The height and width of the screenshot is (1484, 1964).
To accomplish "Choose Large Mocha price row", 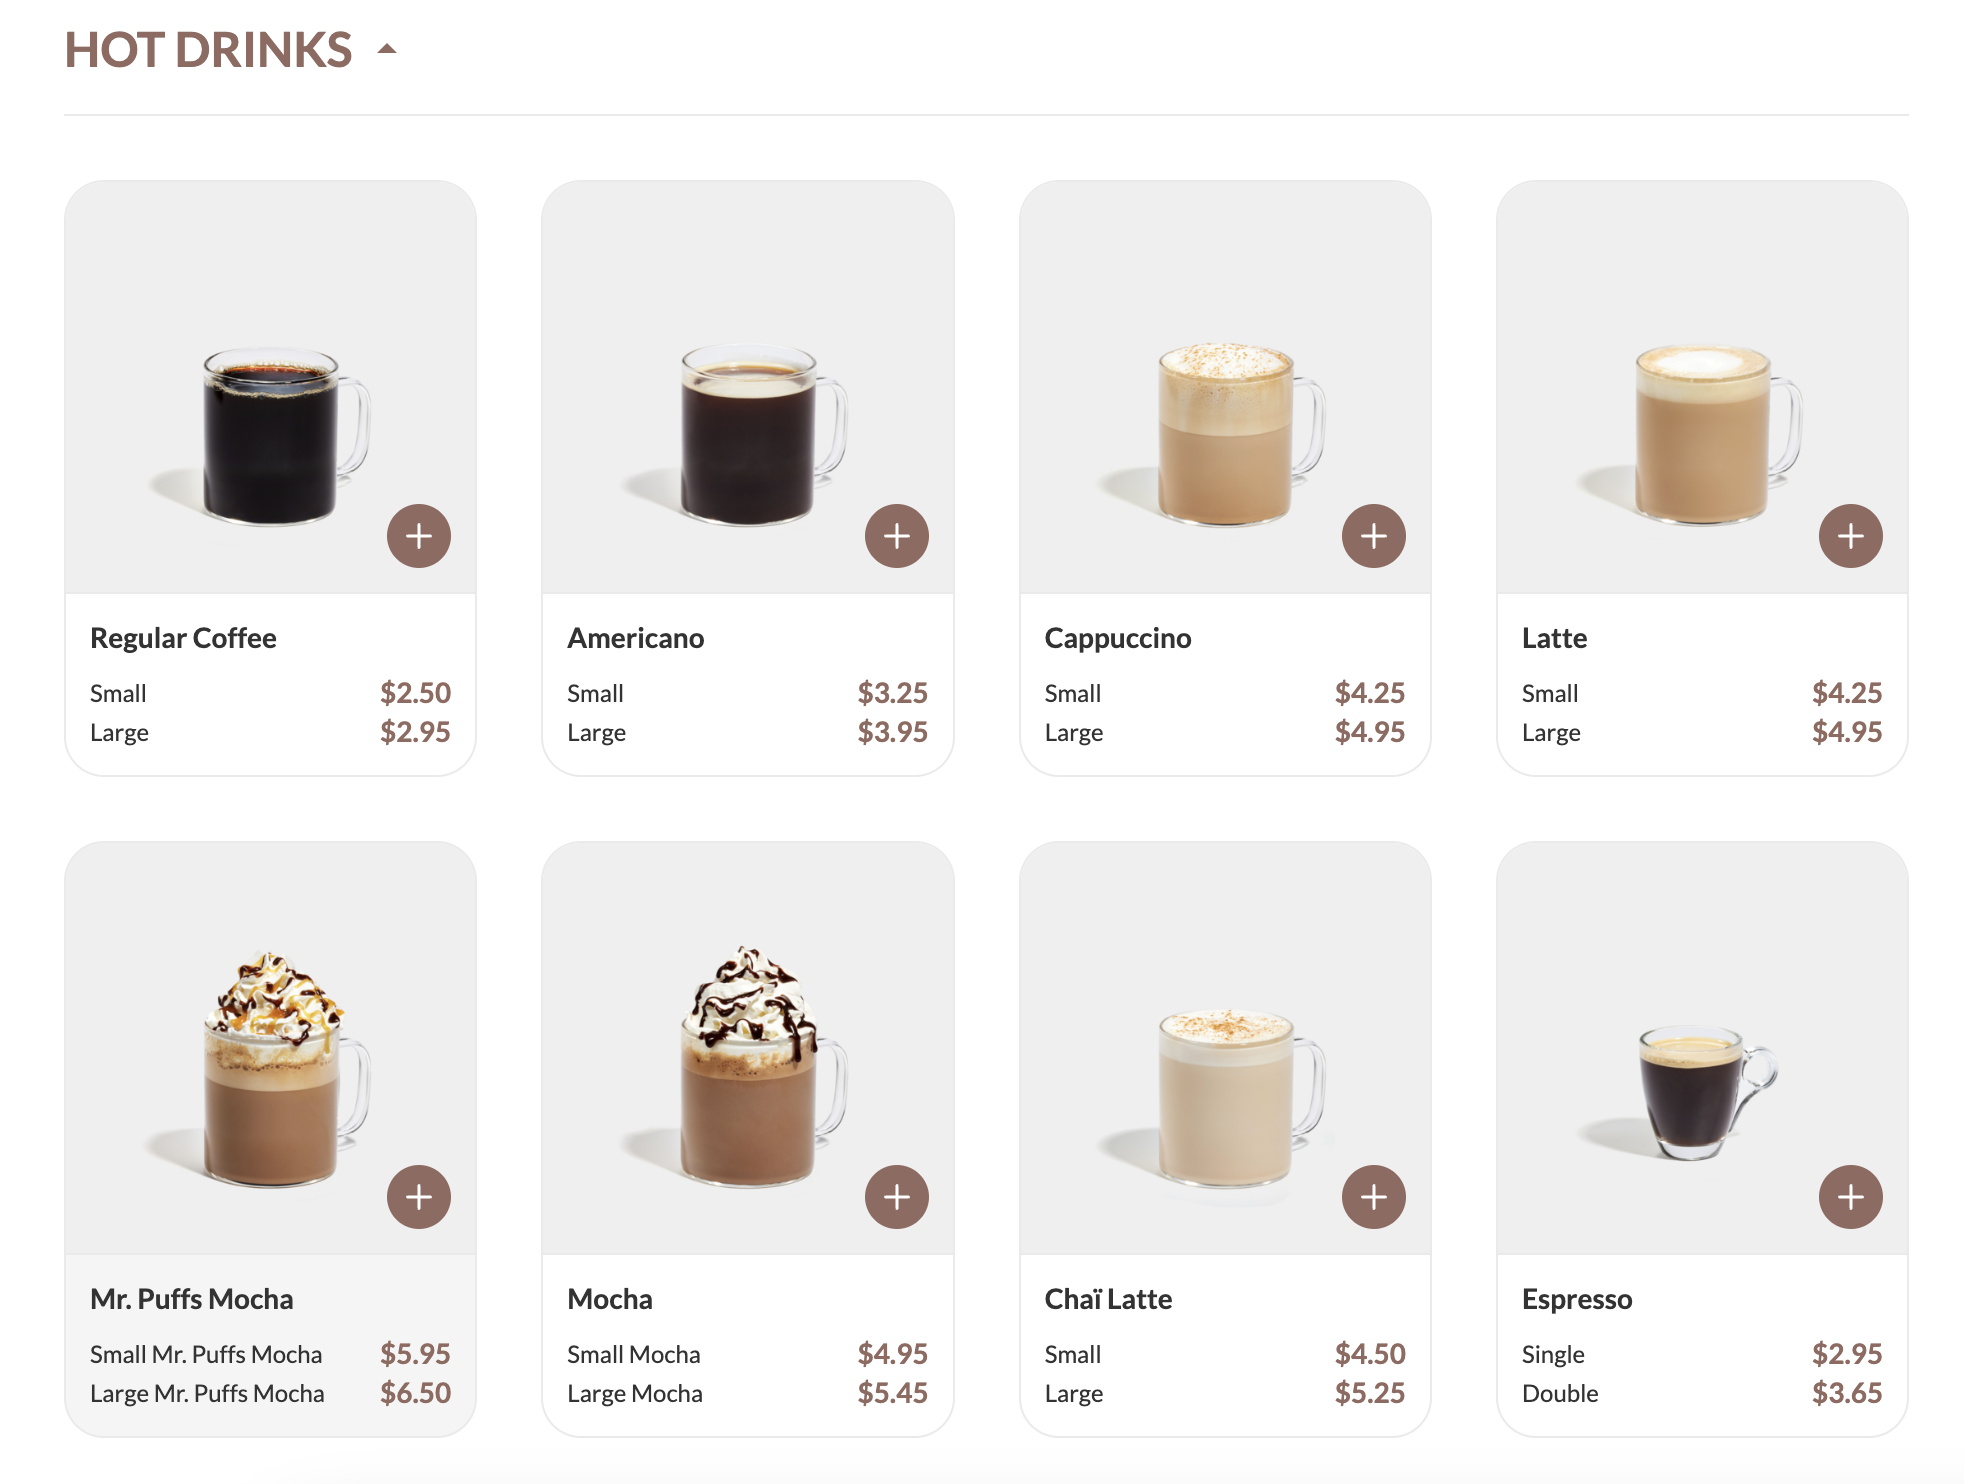I will click(747, 1393).
